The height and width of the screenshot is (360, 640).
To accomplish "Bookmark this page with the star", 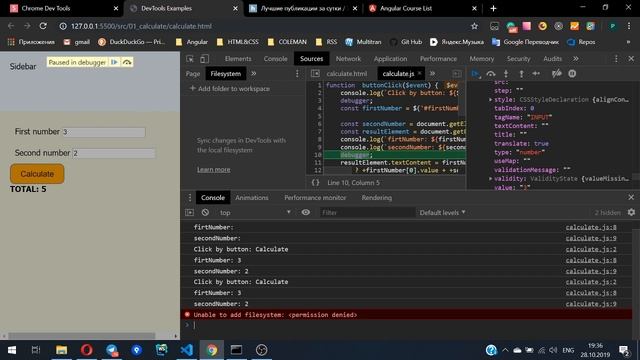I will [474, 26].
